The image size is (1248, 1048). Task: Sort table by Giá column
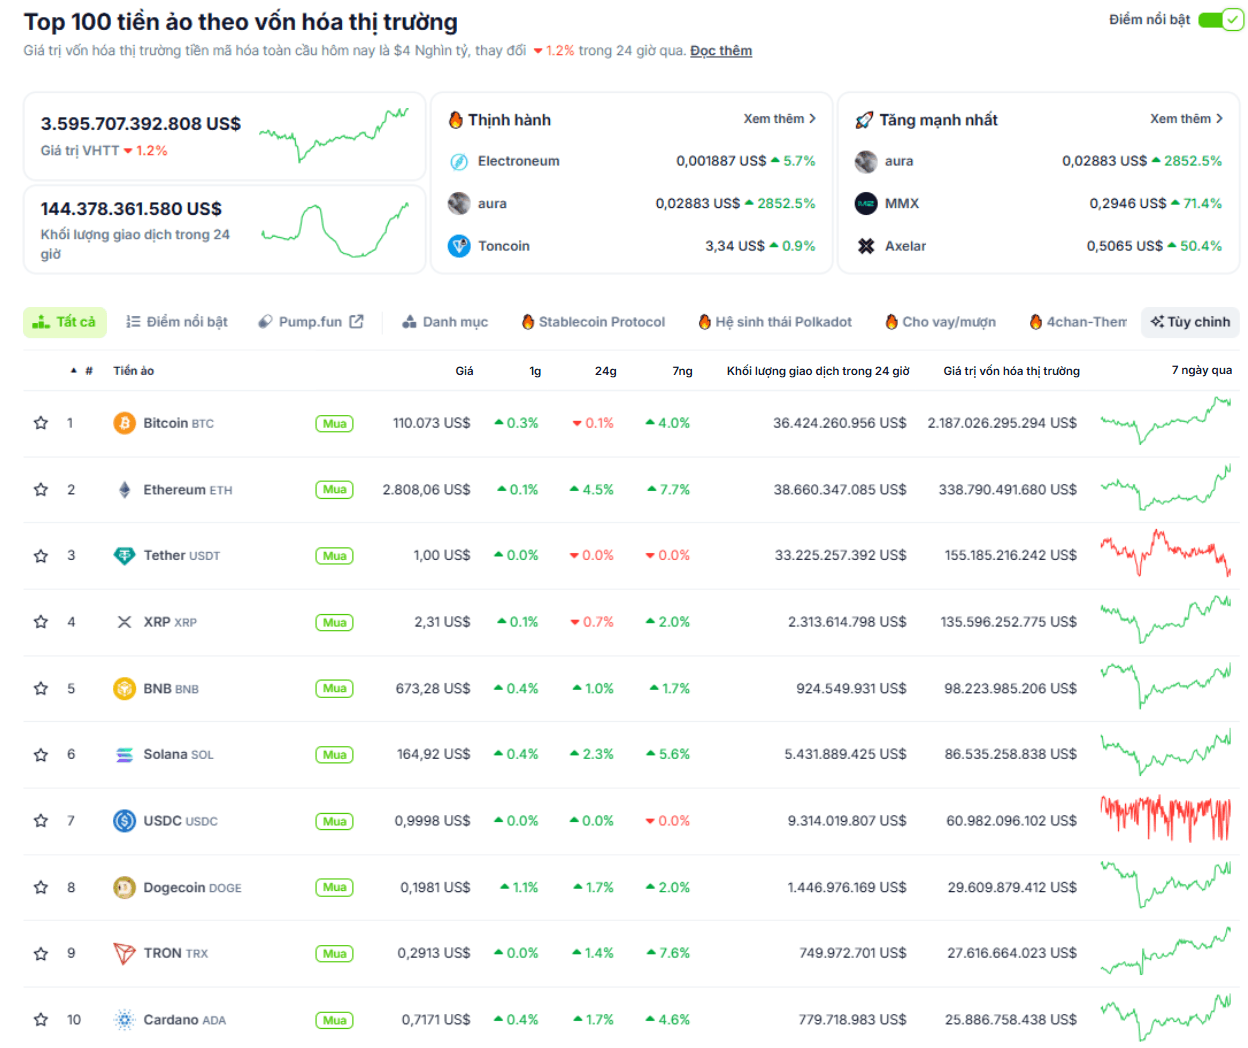[x=464, y=371]
